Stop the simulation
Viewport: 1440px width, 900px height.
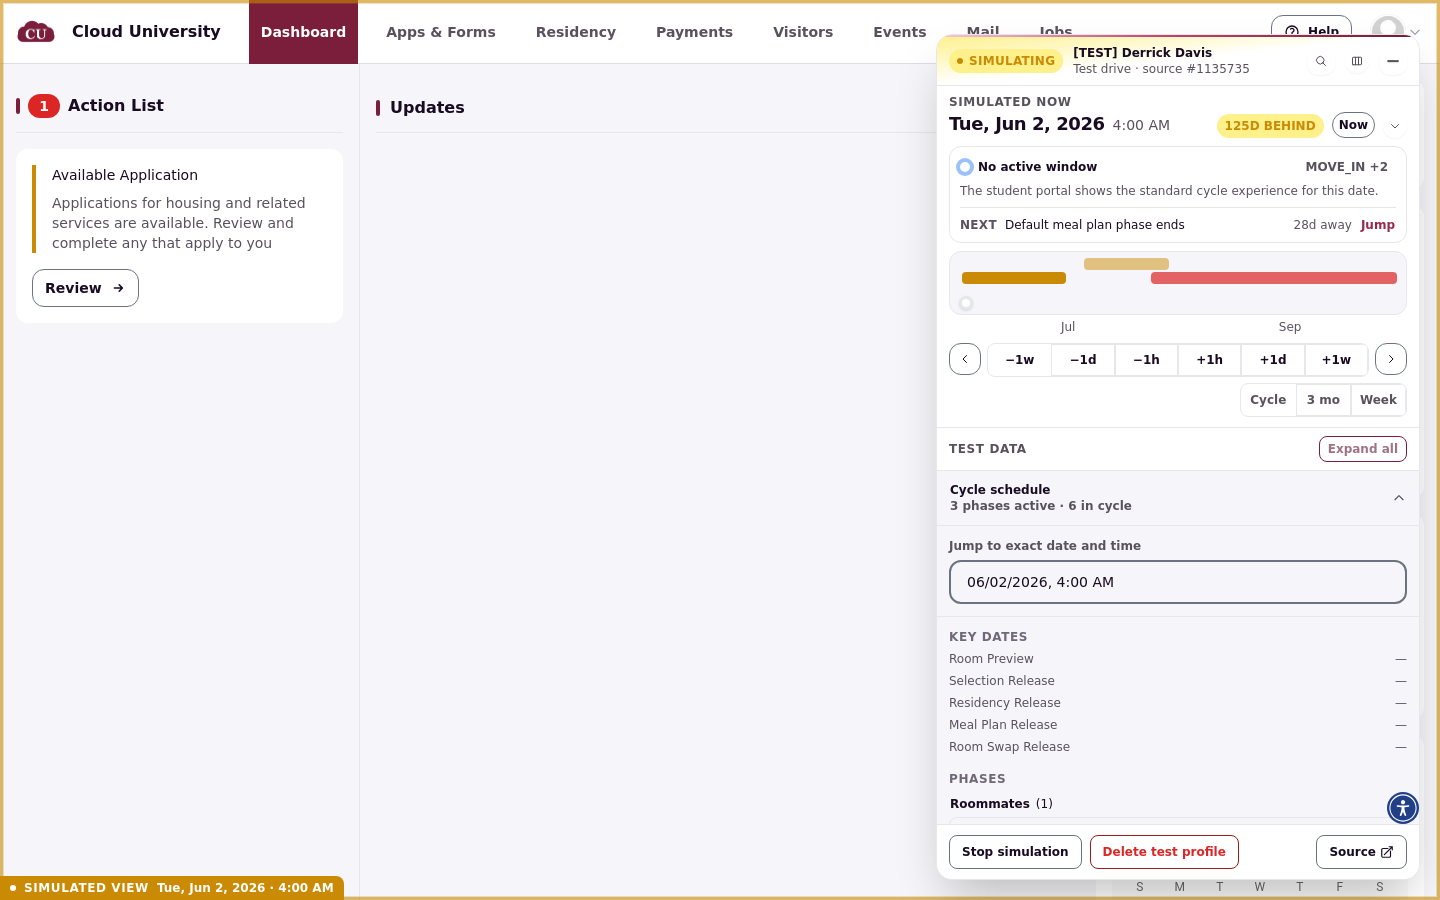1015,852
